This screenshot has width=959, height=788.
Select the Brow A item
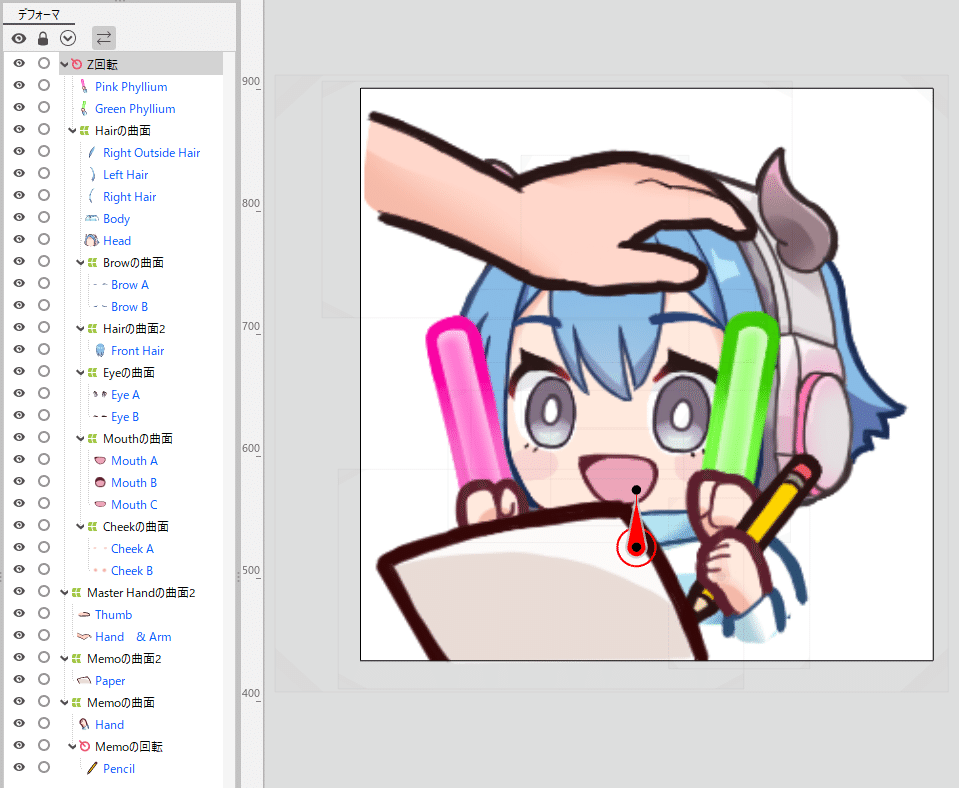click(130, 284)
